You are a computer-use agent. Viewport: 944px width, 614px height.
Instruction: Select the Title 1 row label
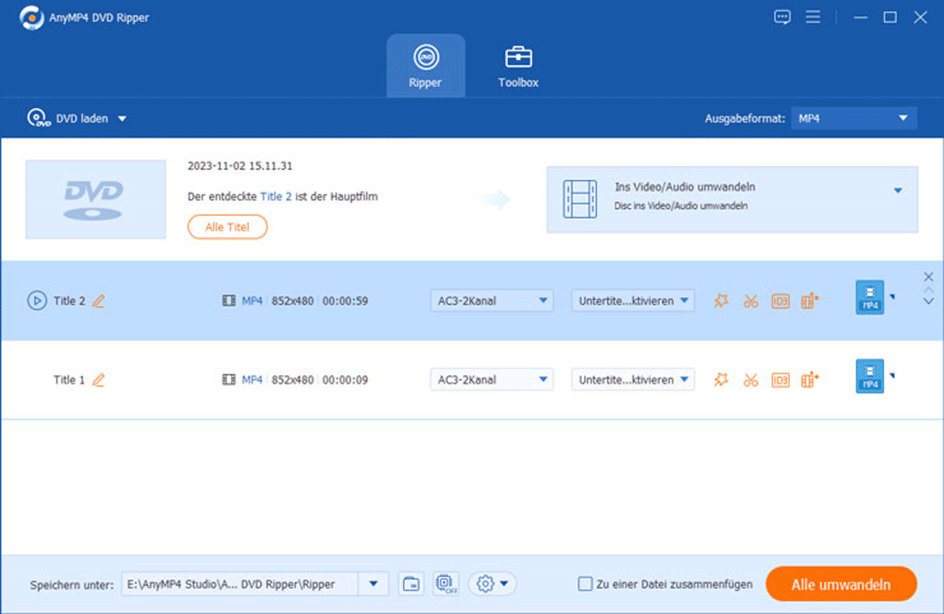[69, 380]
